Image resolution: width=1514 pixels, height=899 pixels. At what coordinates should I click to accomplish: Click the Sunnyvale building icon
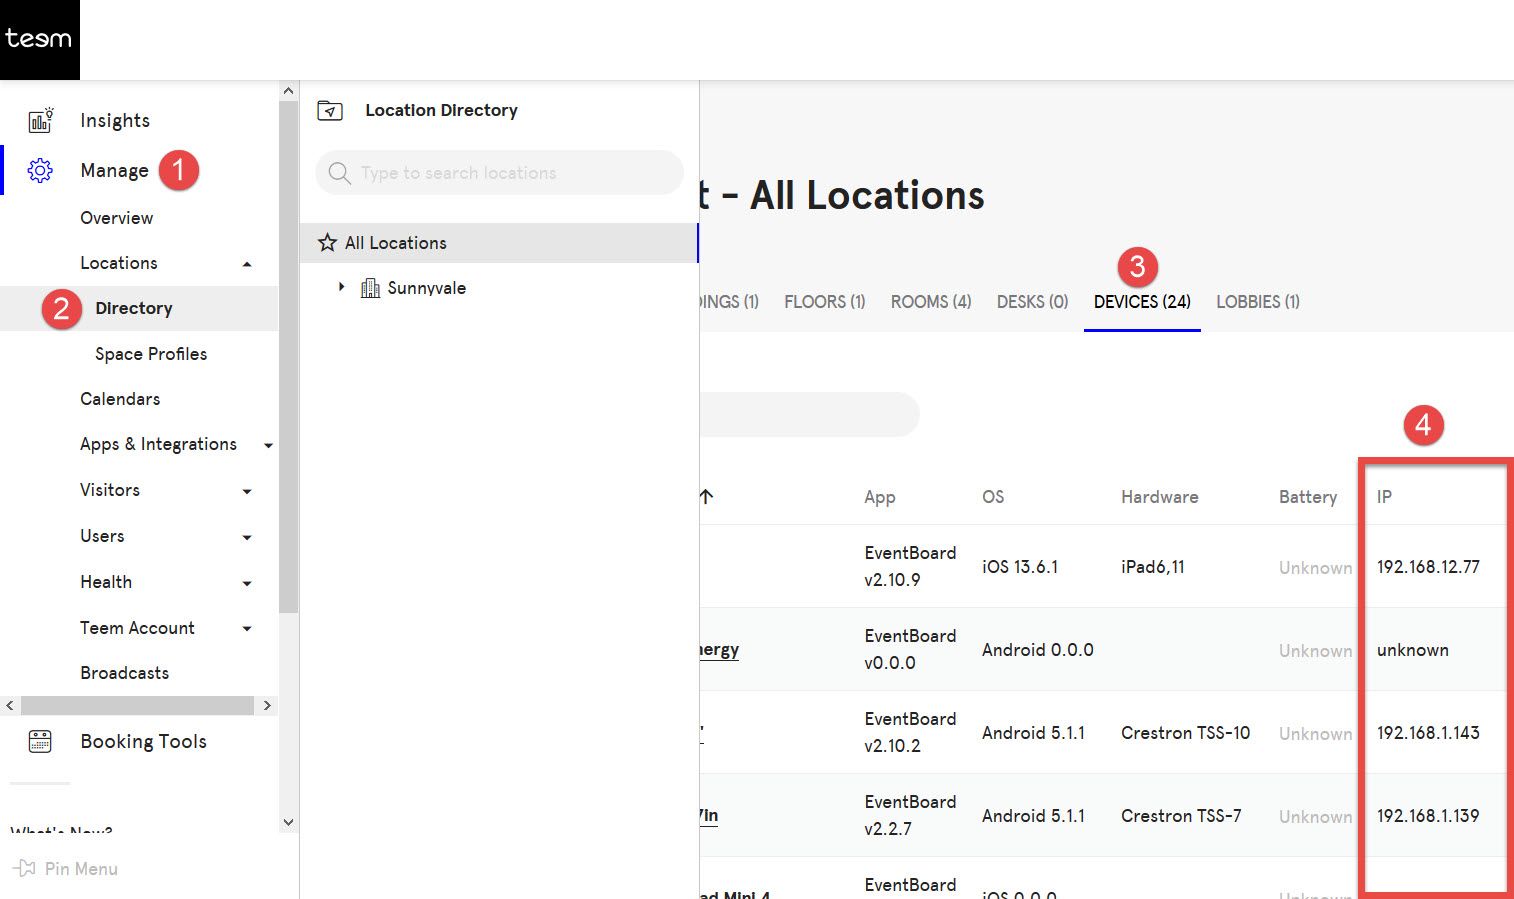370,288
